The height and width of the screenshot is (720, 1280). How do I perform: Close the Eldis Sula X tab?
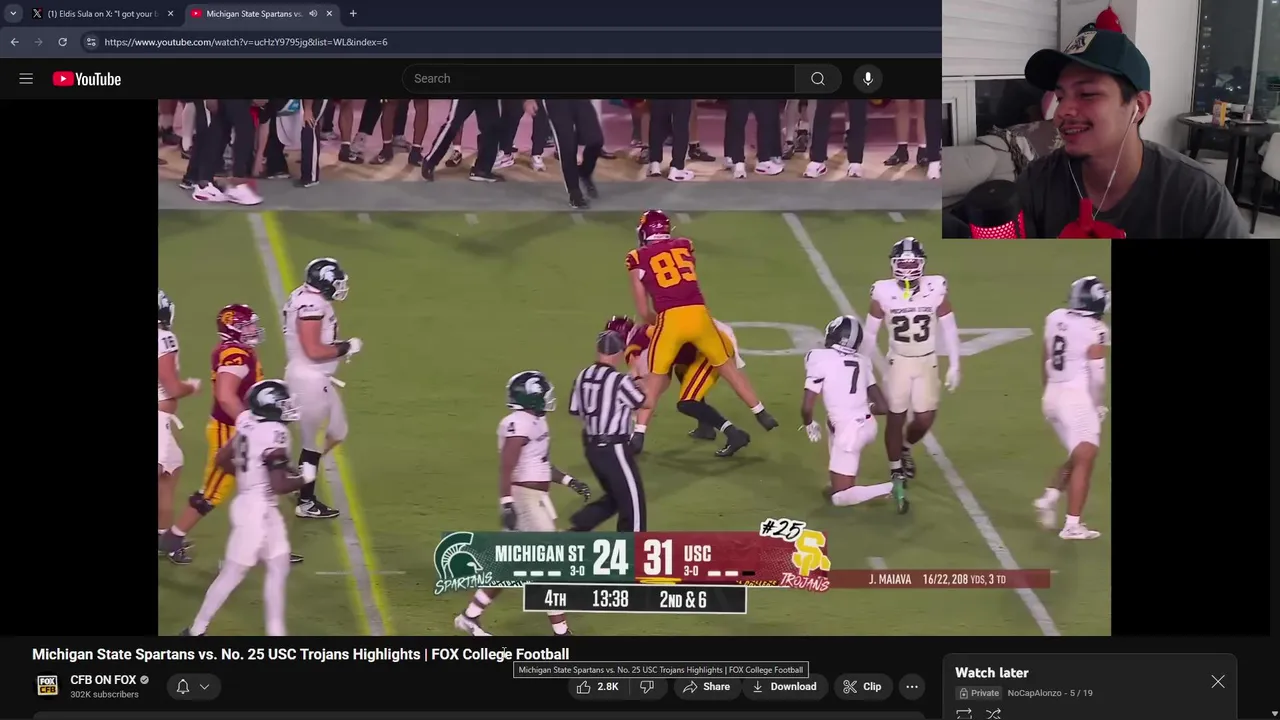pyautogui.click(x=170, y=14)
